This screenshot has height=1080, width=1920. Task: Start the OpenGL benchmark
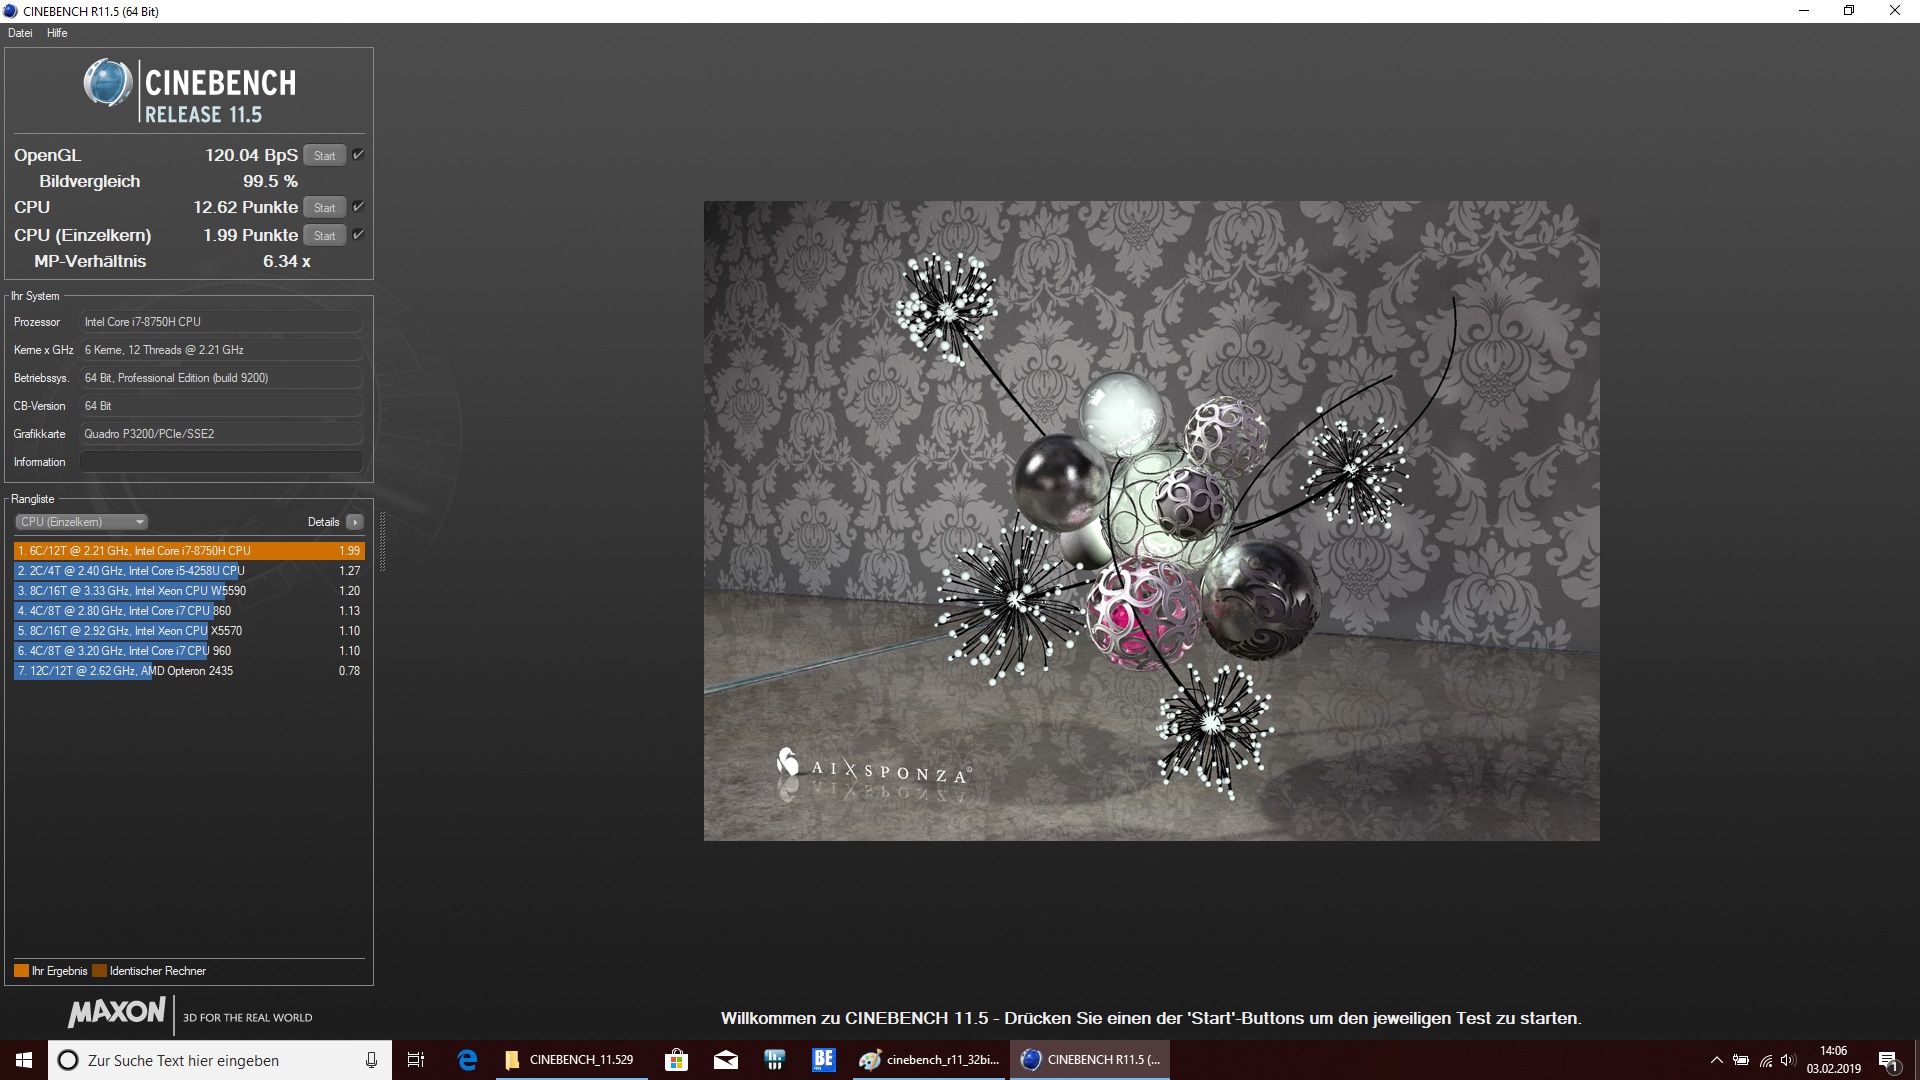[x=324, y=156]
